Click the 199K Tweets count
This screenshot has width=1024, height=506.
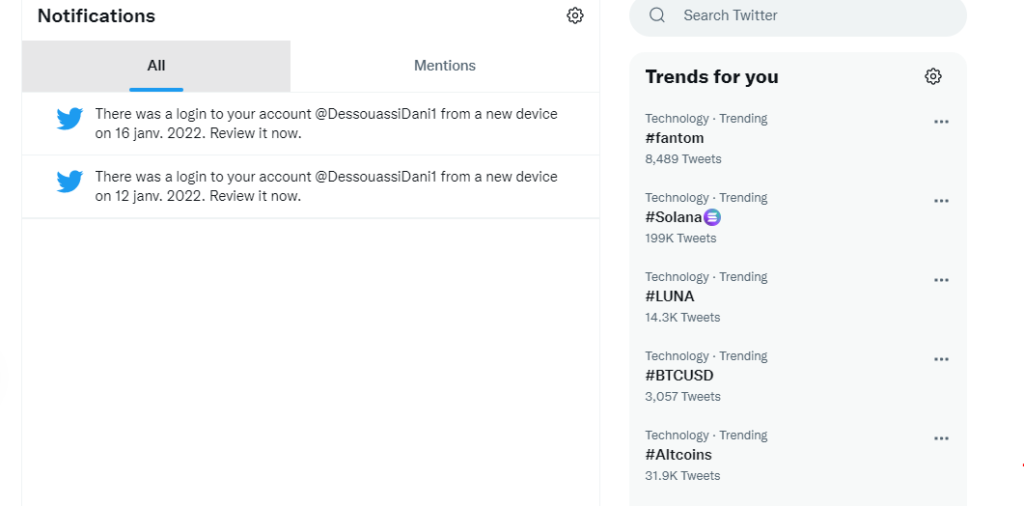tap(680, 238)
